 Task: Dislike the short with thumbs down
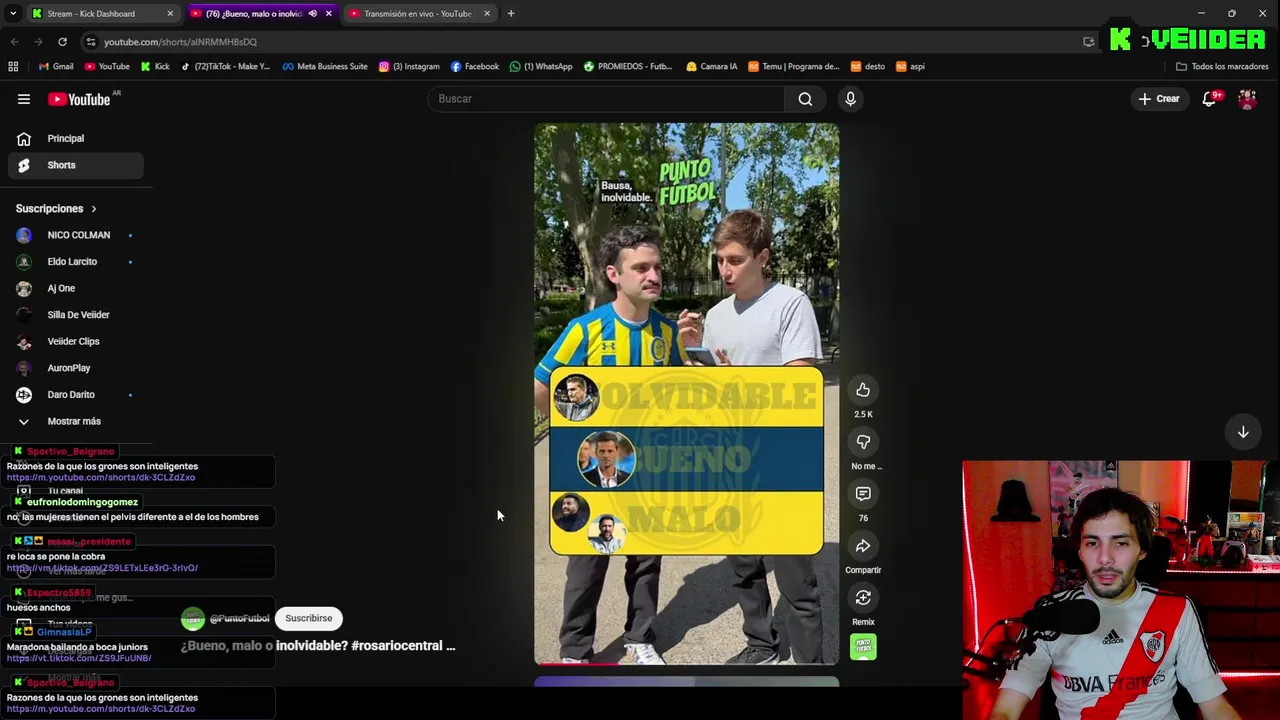[x=863, y=442]
